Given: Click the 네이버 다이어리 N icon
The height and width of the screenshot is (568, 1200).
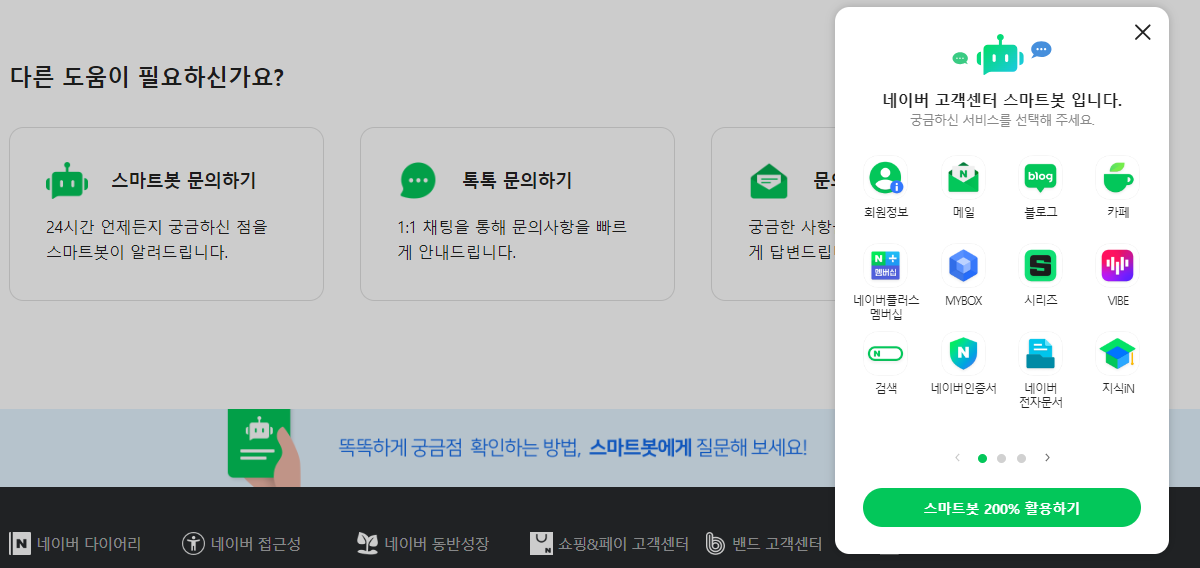Looking at the screenshot, I should pos(20,544).
